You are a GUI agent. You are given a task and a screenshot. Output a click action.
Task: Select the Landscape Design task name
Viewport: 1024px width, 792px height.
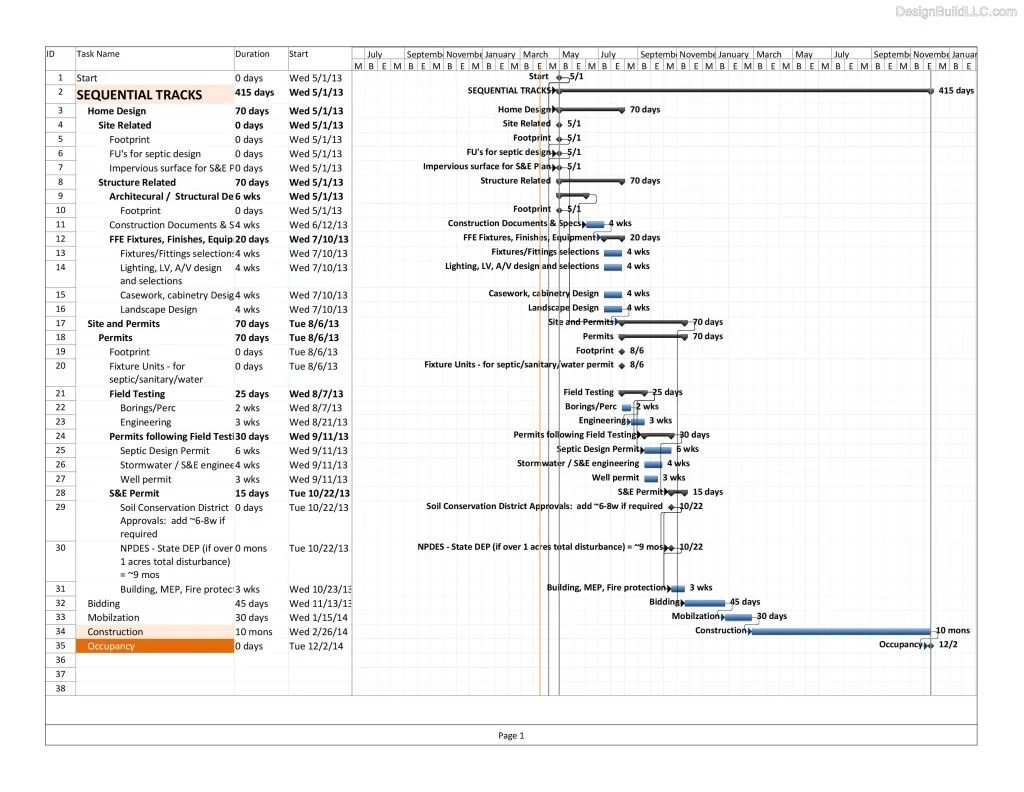click(x=159, y=309)
